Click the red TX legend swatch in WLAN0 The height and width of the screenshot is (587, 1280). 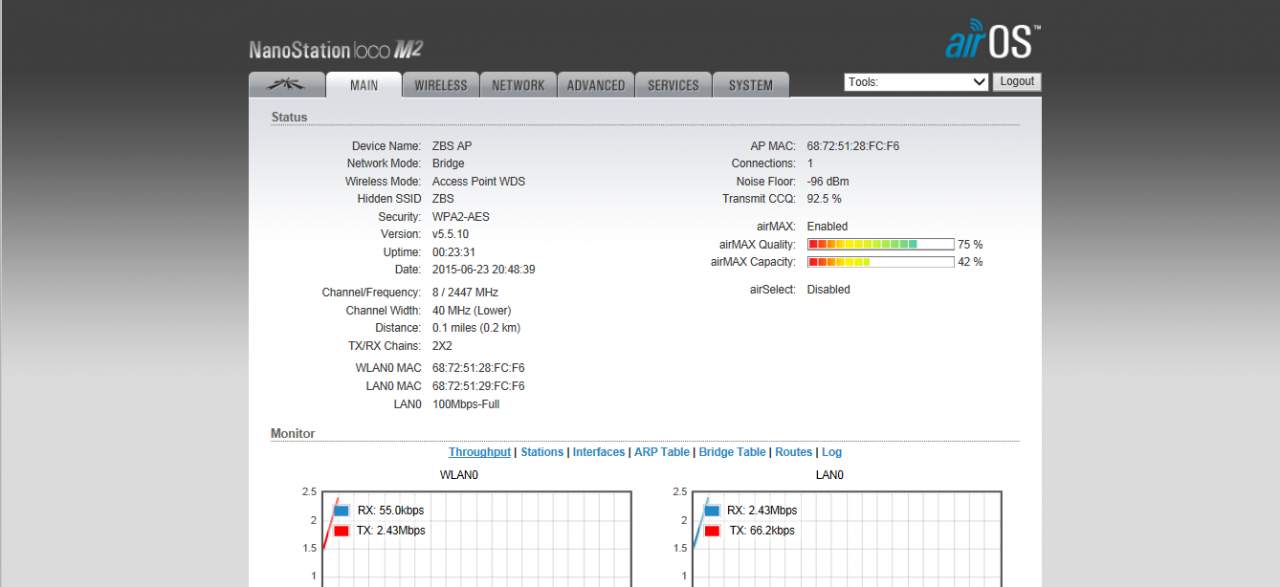[341, 530]
